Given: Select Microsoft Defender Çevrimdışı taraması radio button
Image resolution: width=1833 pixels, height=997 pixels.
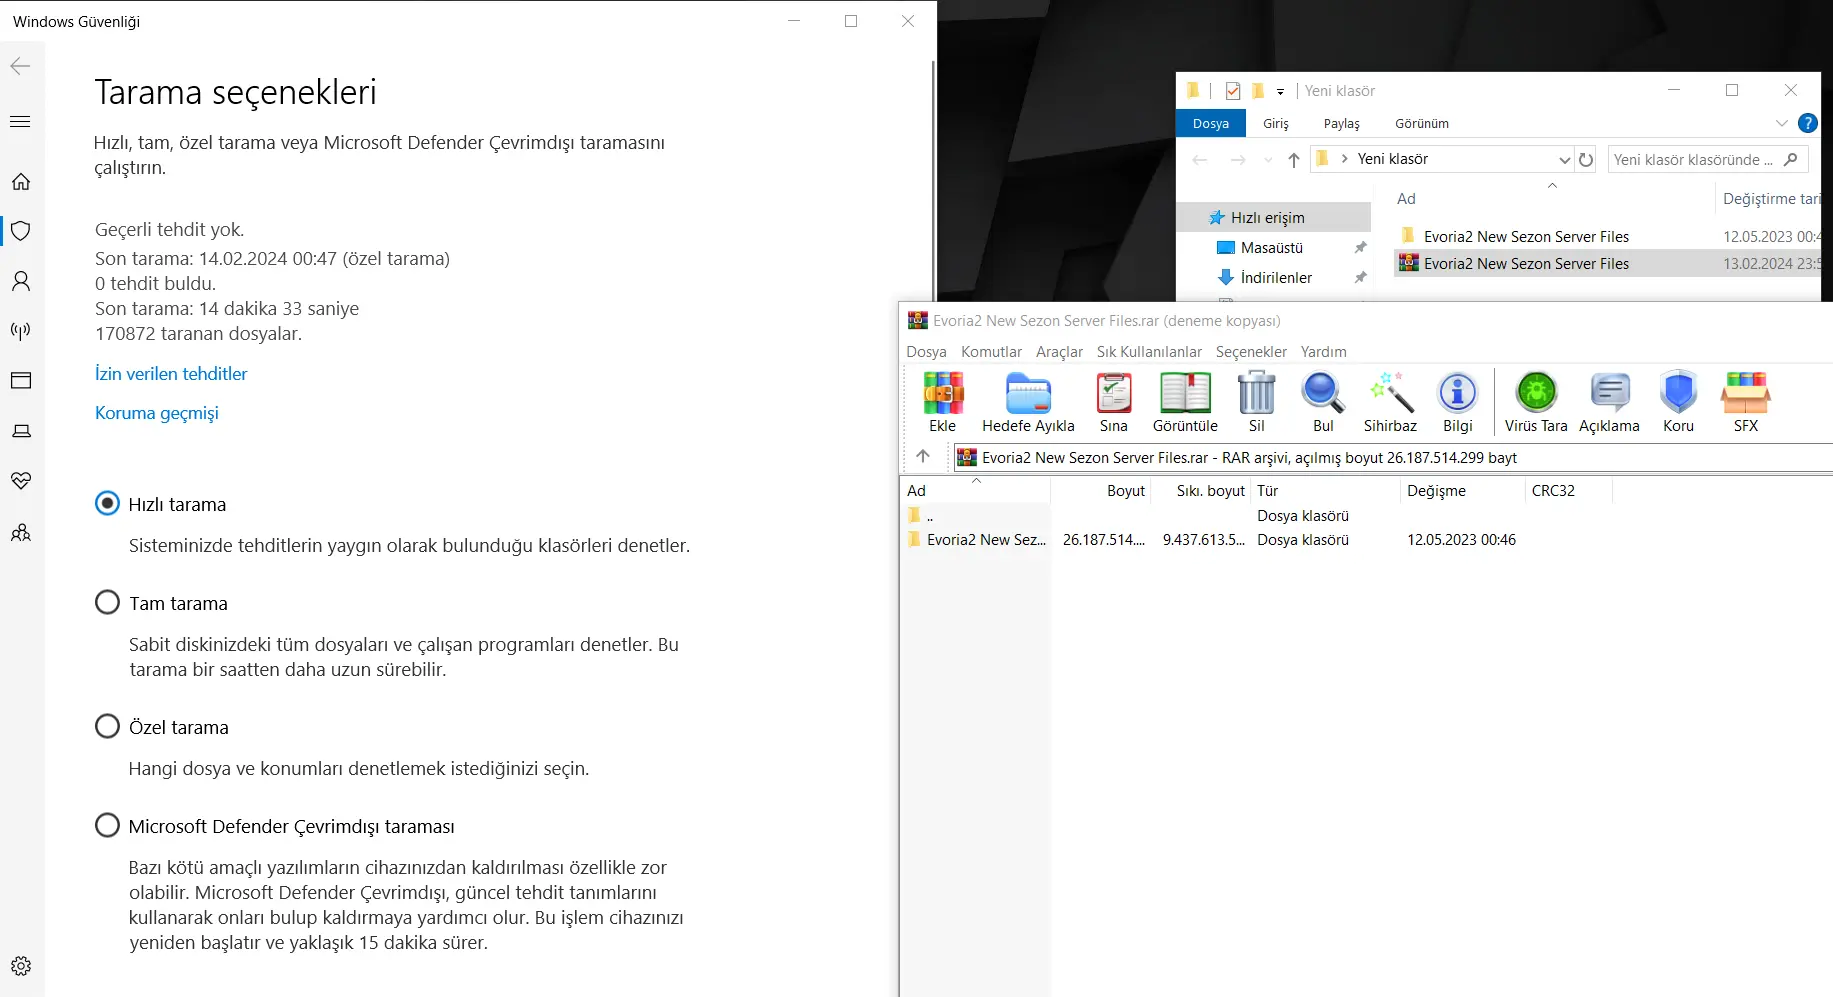Looking at the screenshot, I should pyautogui.click(x=107, y=825).
